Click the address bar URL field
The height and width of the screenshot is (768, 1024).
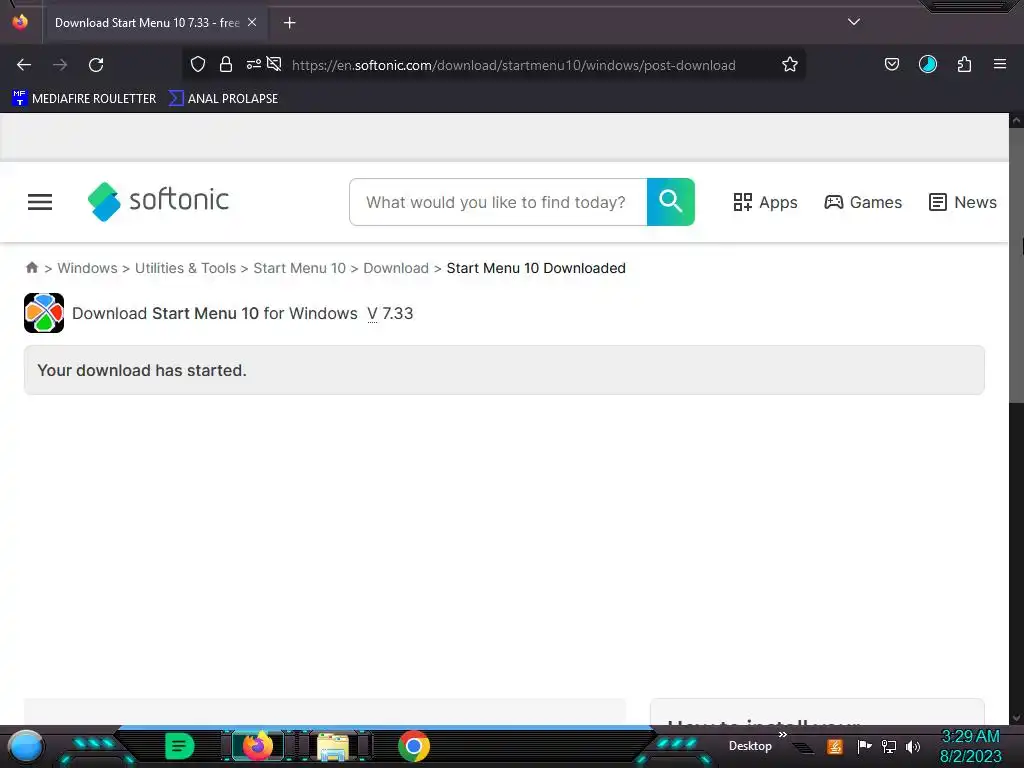(513, 65)
